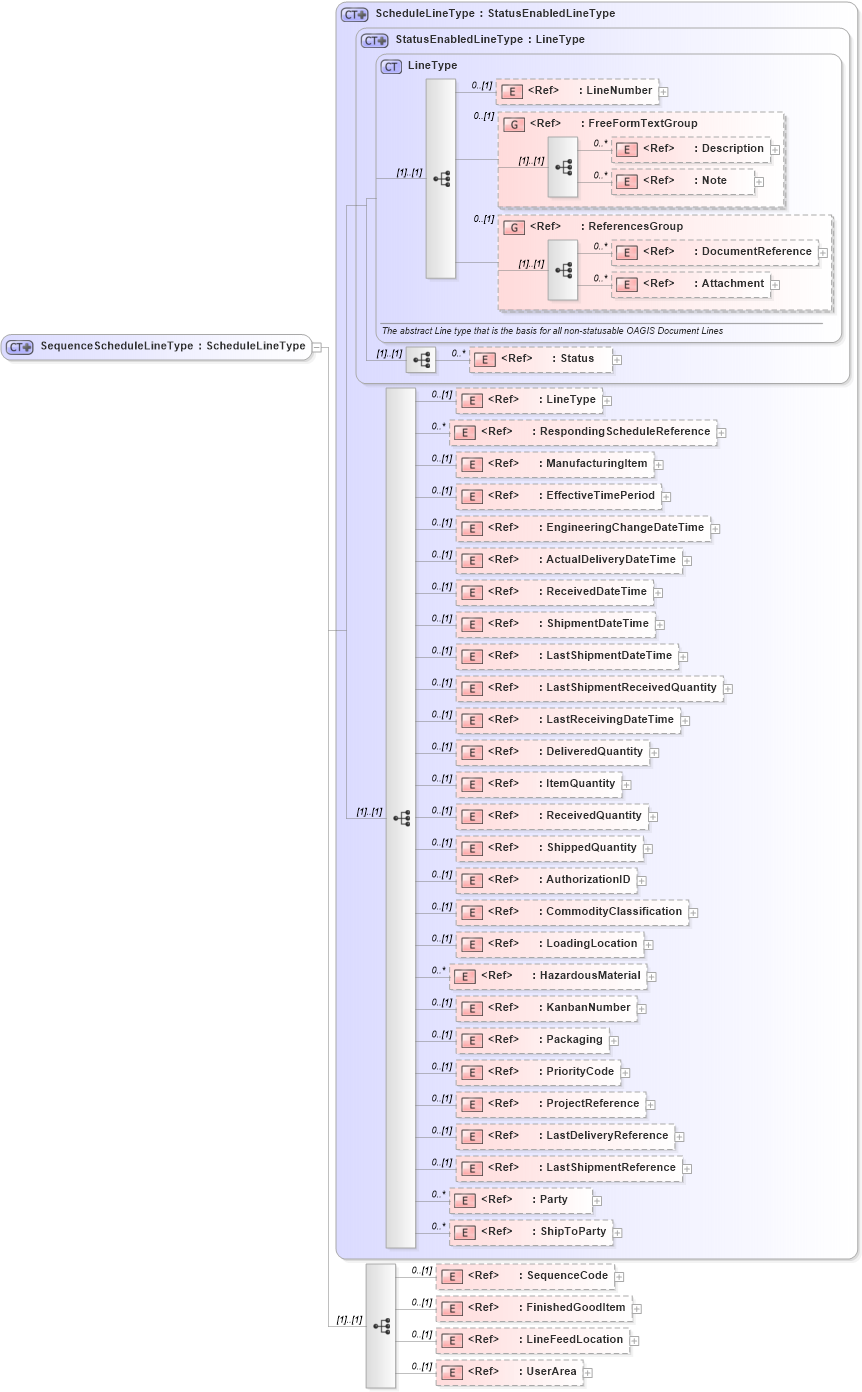Click the E icon next to LineNumber
This screenshot has height=1392, width=862.
click(x=512, y=91)
